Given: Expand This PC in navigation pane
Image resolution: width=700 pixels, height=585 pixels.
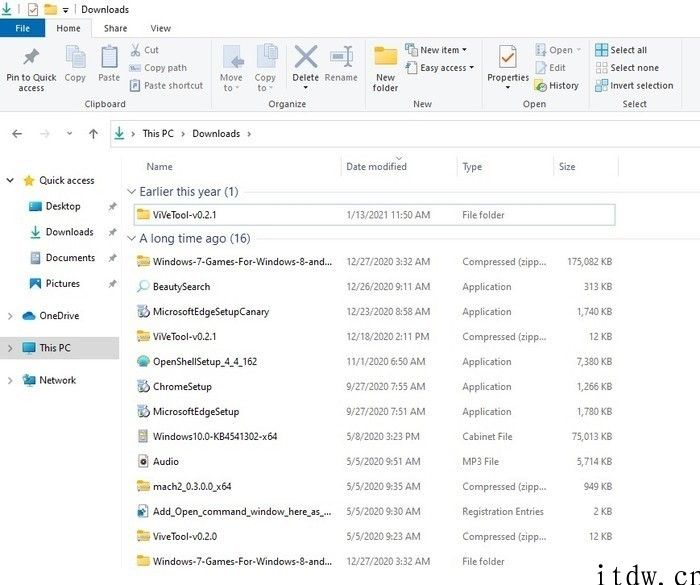Looking at the screenshot, I should coord(10,348).
